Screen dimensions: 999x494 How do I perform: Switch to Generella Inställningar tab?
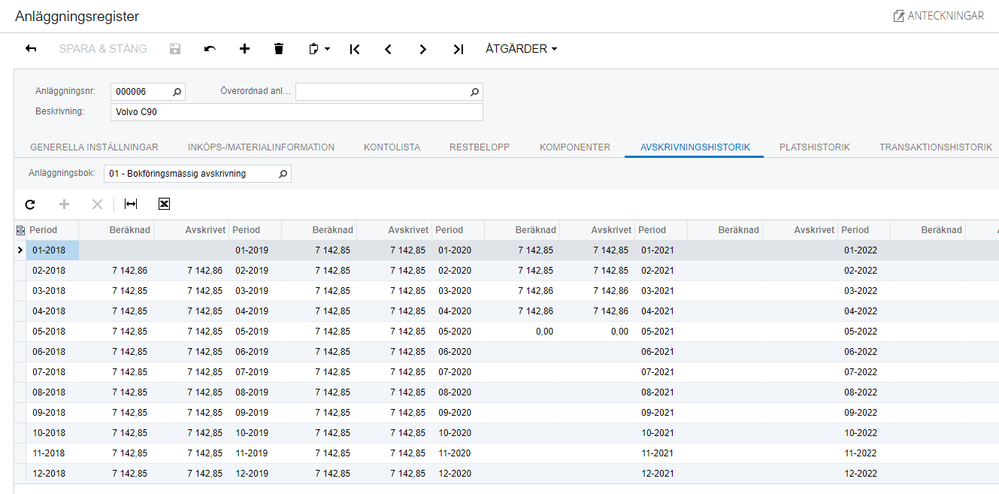pos(94,147)
